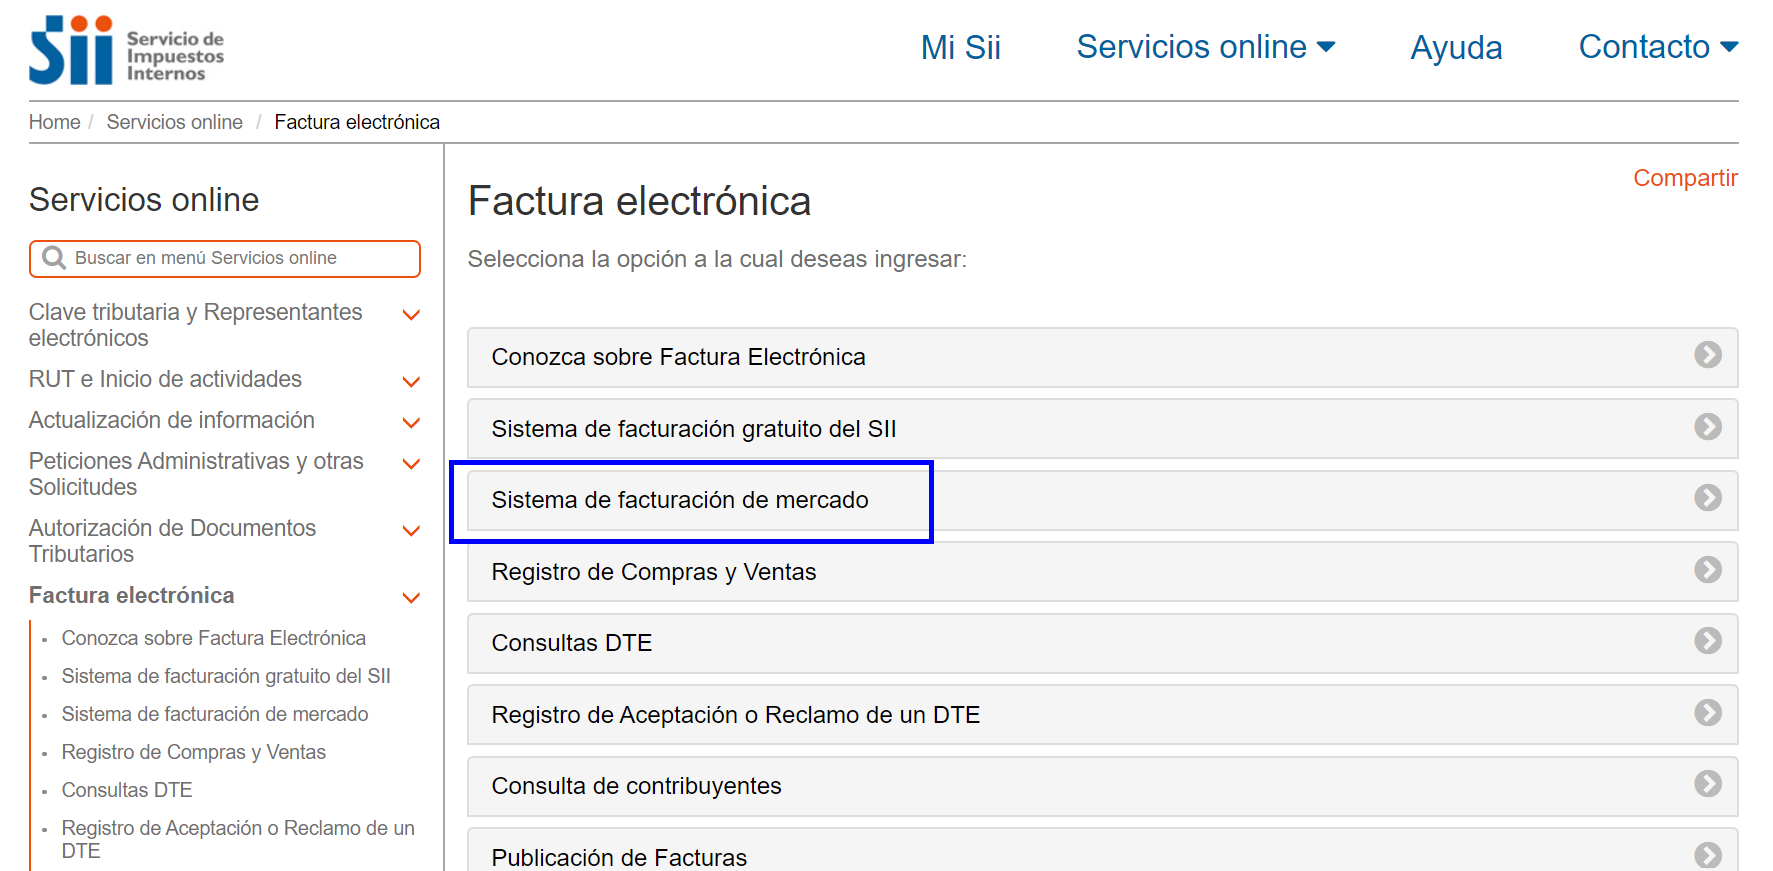The height and width of the screenshot is (871, 1773).
Task: Open the Contacto dropdown menu
Action: [x=1657, y=47]
